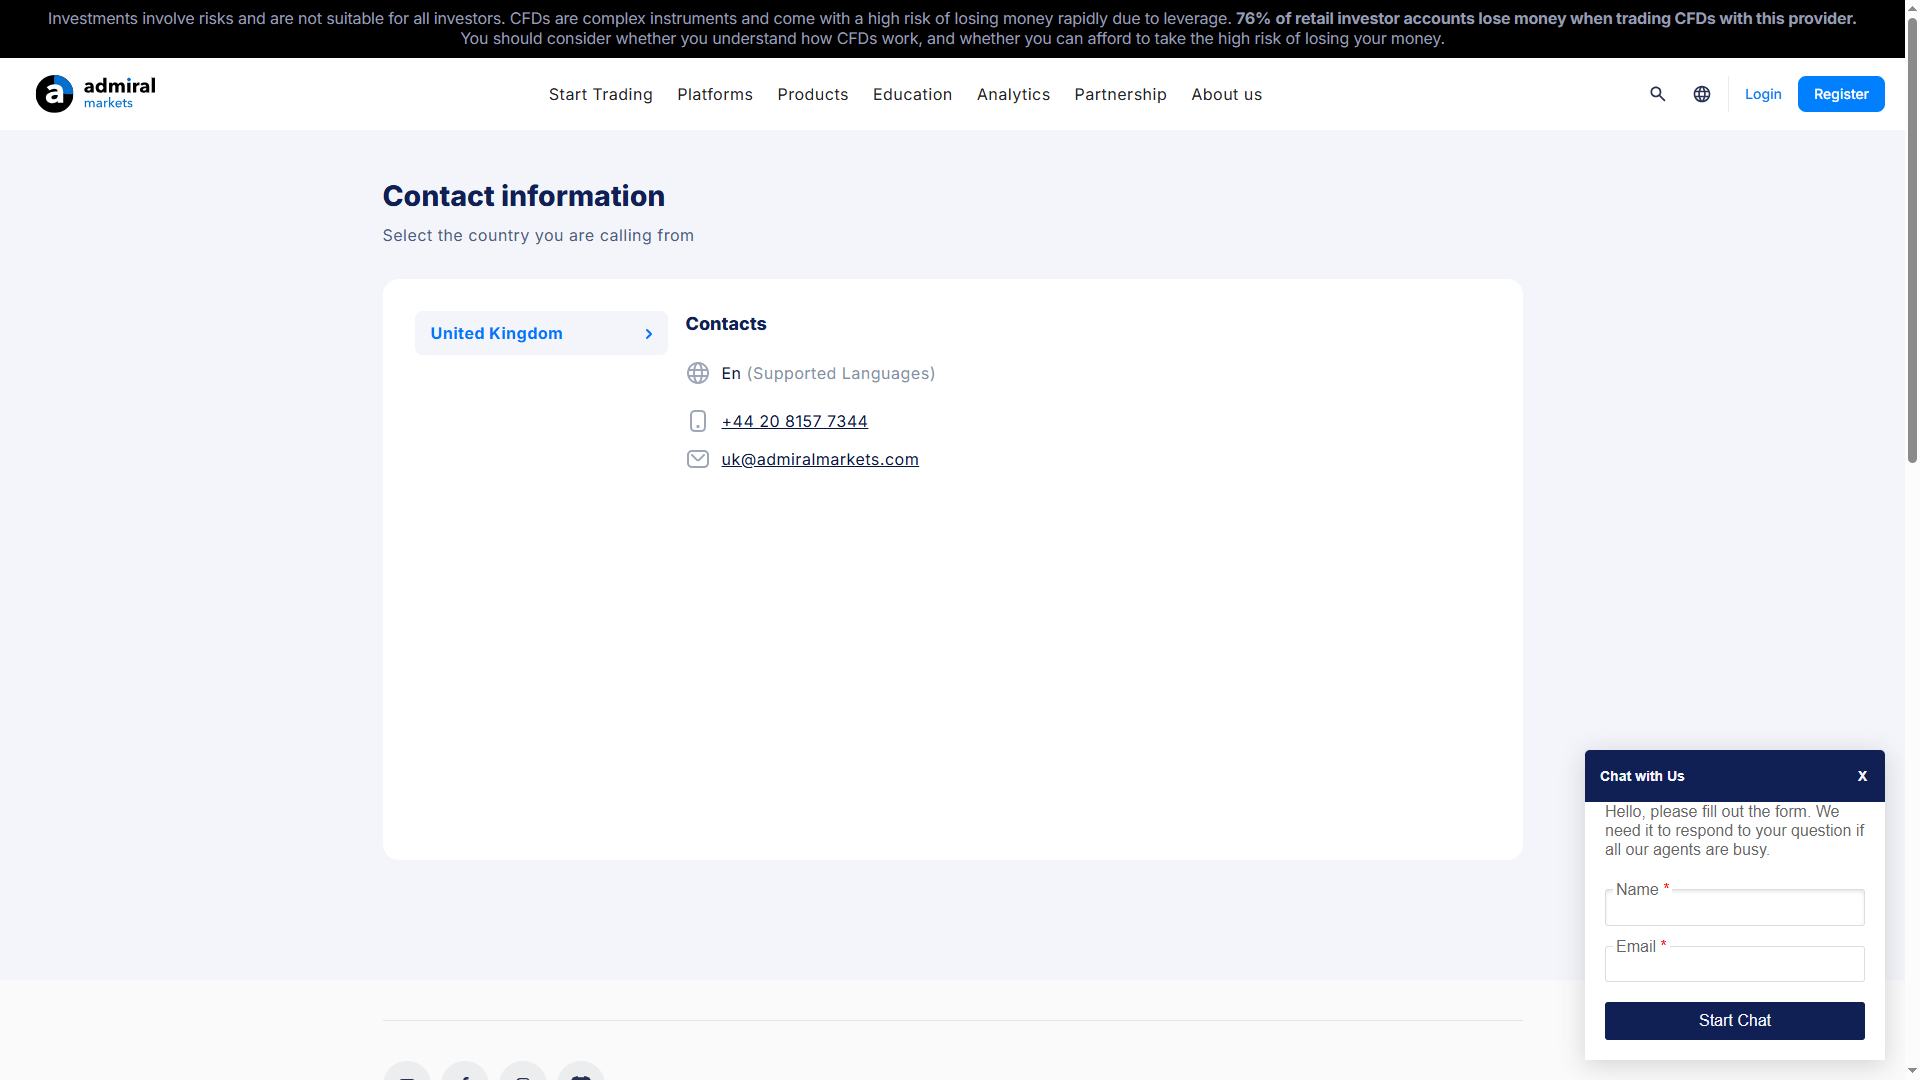Click the Contacts heading text

click(x=725, y=324)
